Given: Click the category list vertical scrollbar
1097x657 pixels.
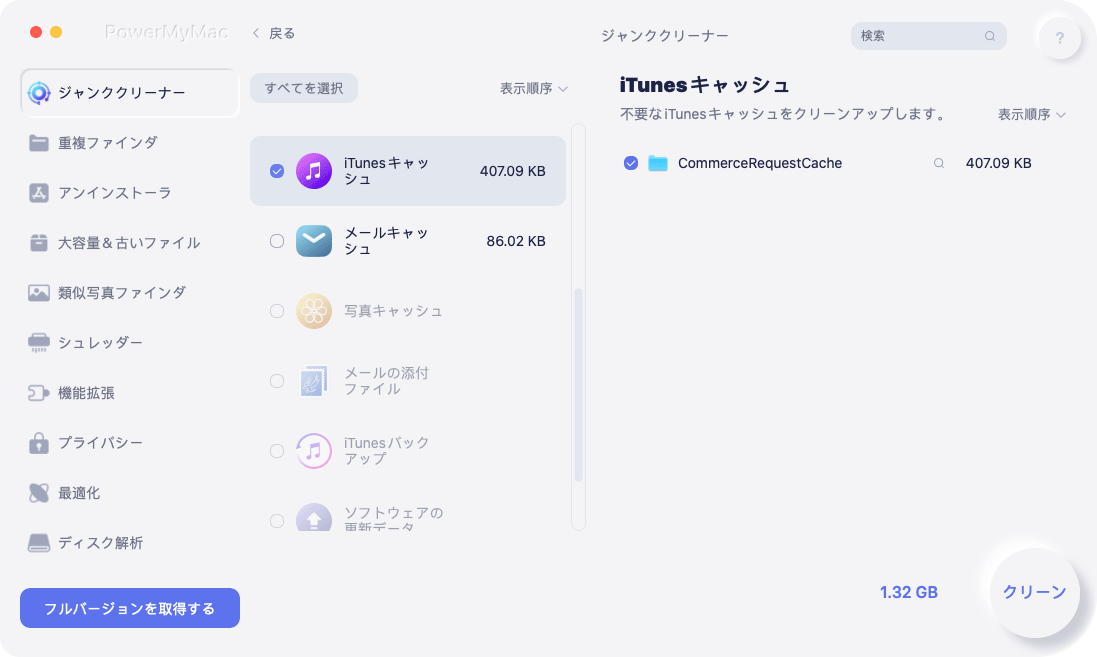Looking at the screenshot, I should pos(579,385).
